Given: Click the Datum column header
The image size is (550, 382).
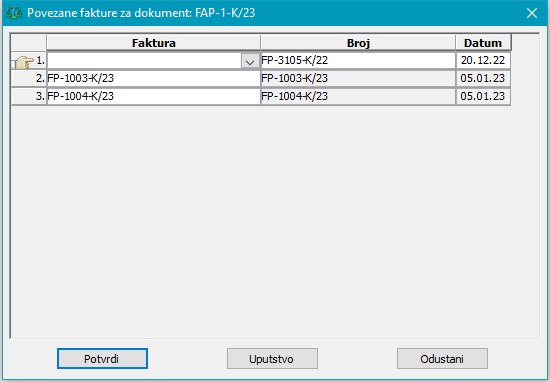Looking at the screenshot, I should tap(483, 43).
